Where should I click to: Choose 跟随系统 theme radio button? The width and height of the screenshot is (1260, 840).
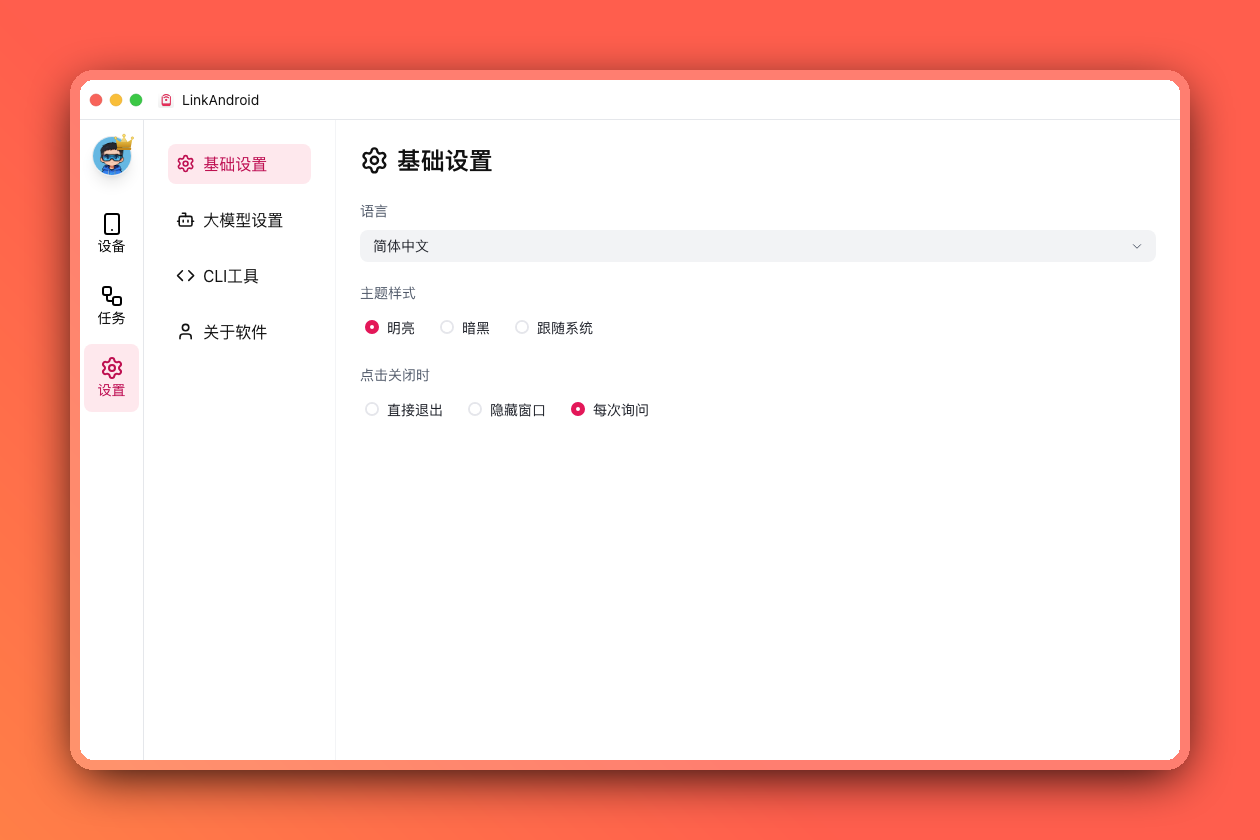click(x=522, y=327)
